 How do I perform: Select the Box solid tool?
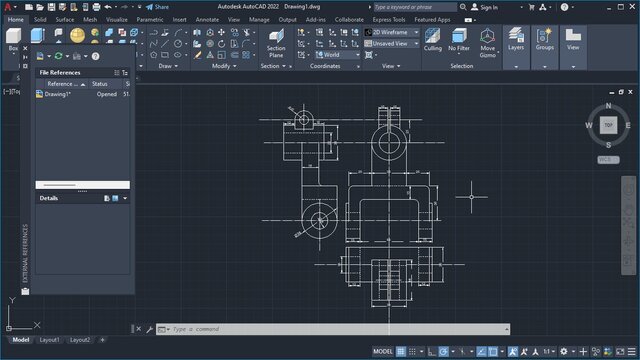click(x=13, y=39)
